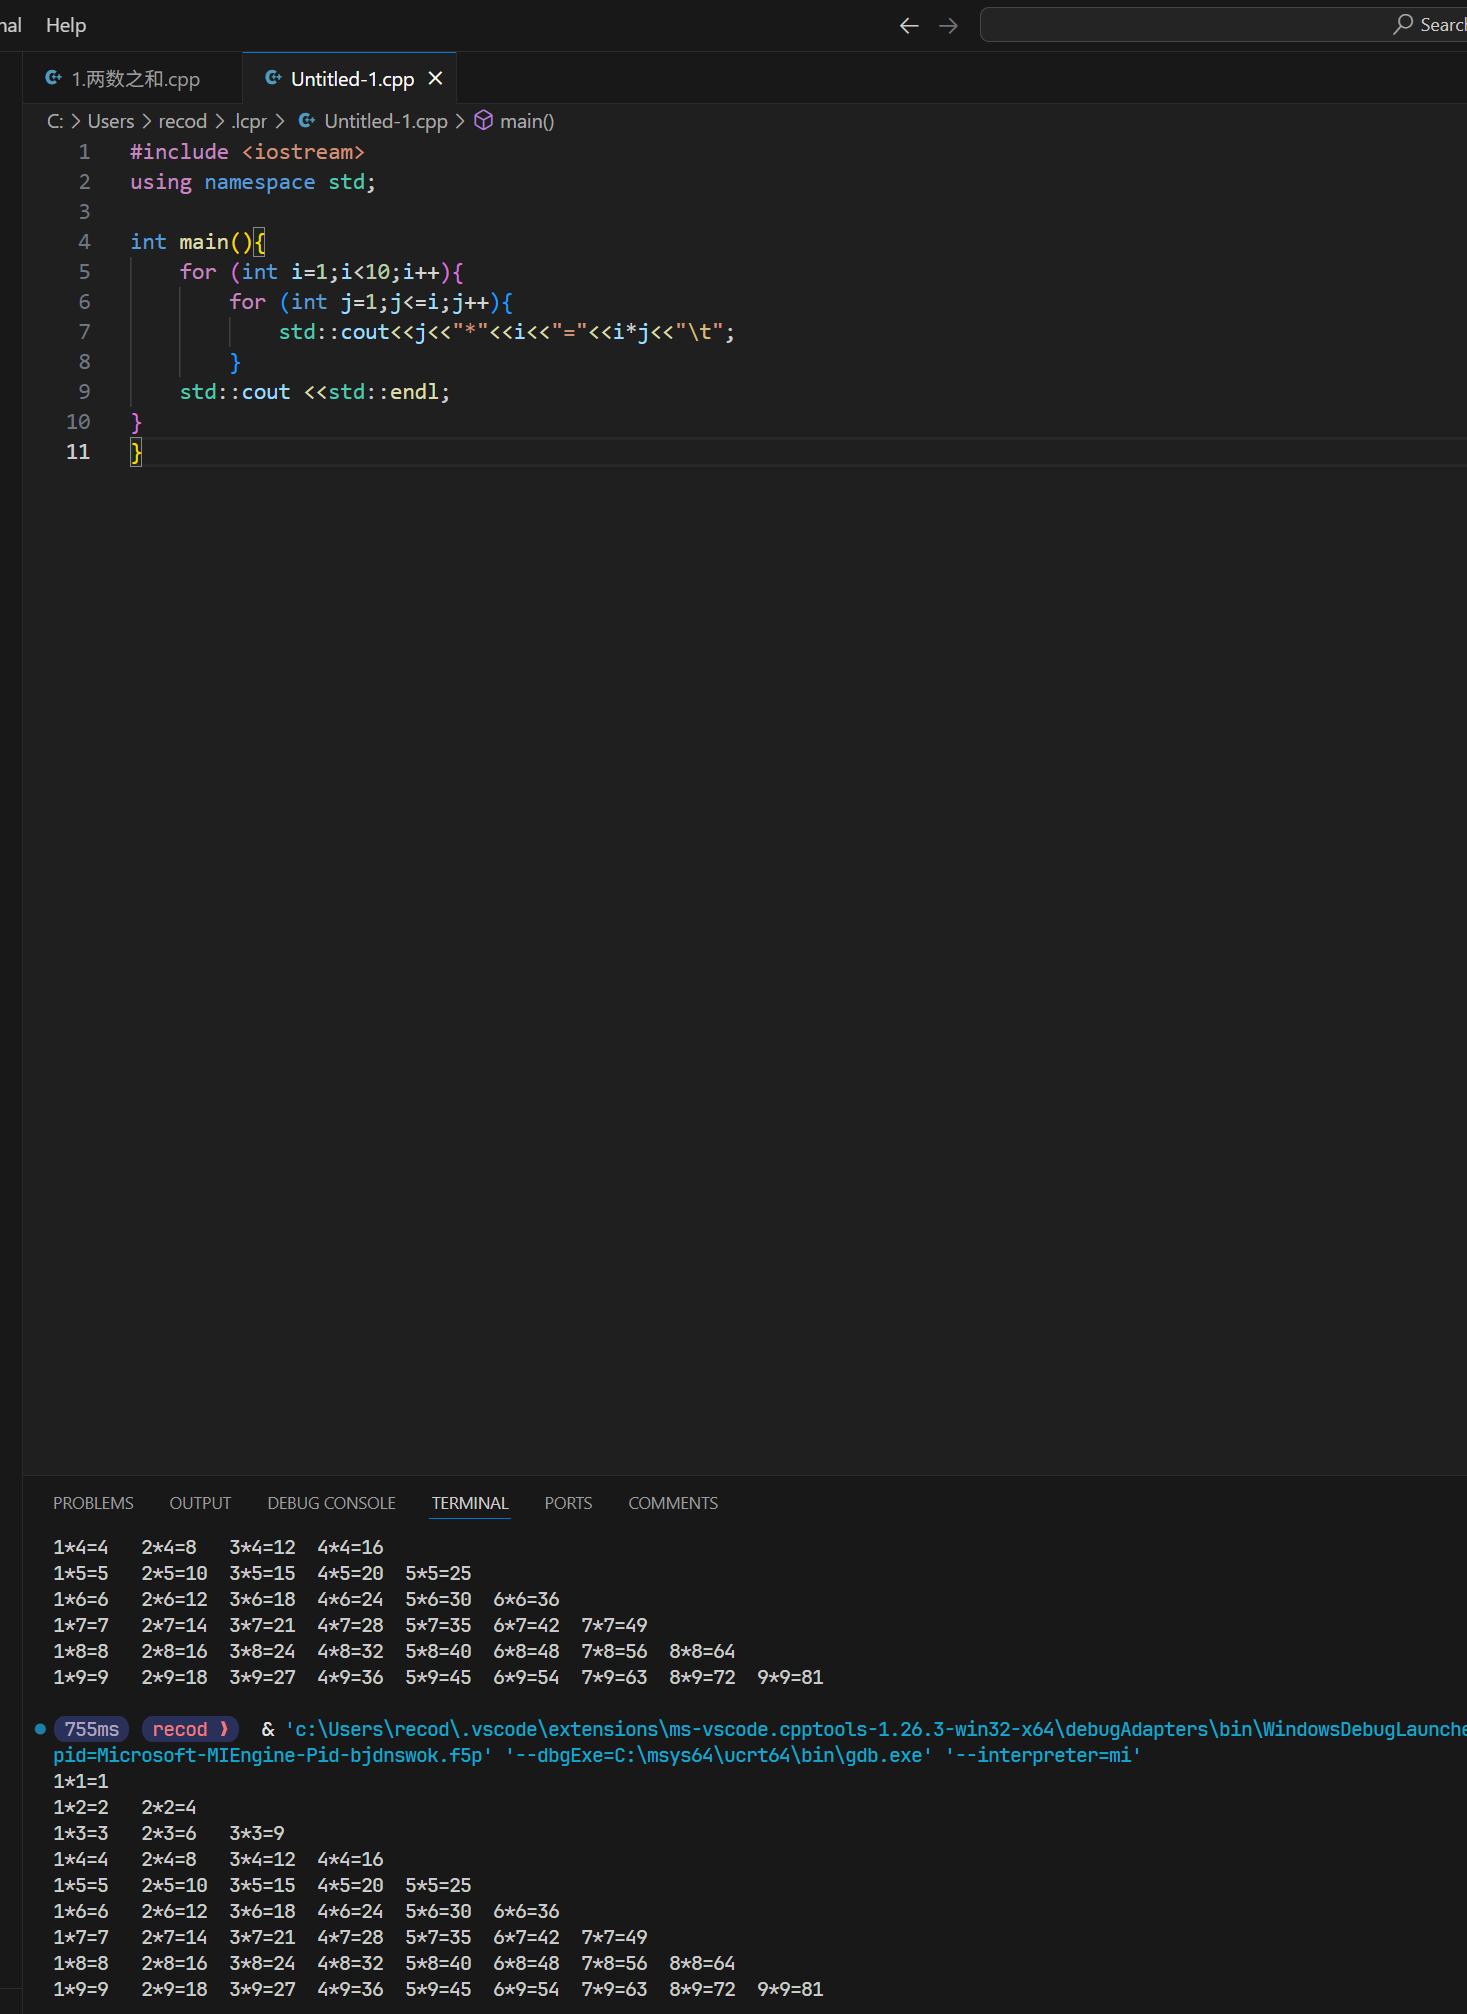The height and width of the screenshot is (2014, 1467).
Task: Show the OUTPUT panel
Action: pos(200,1503)
